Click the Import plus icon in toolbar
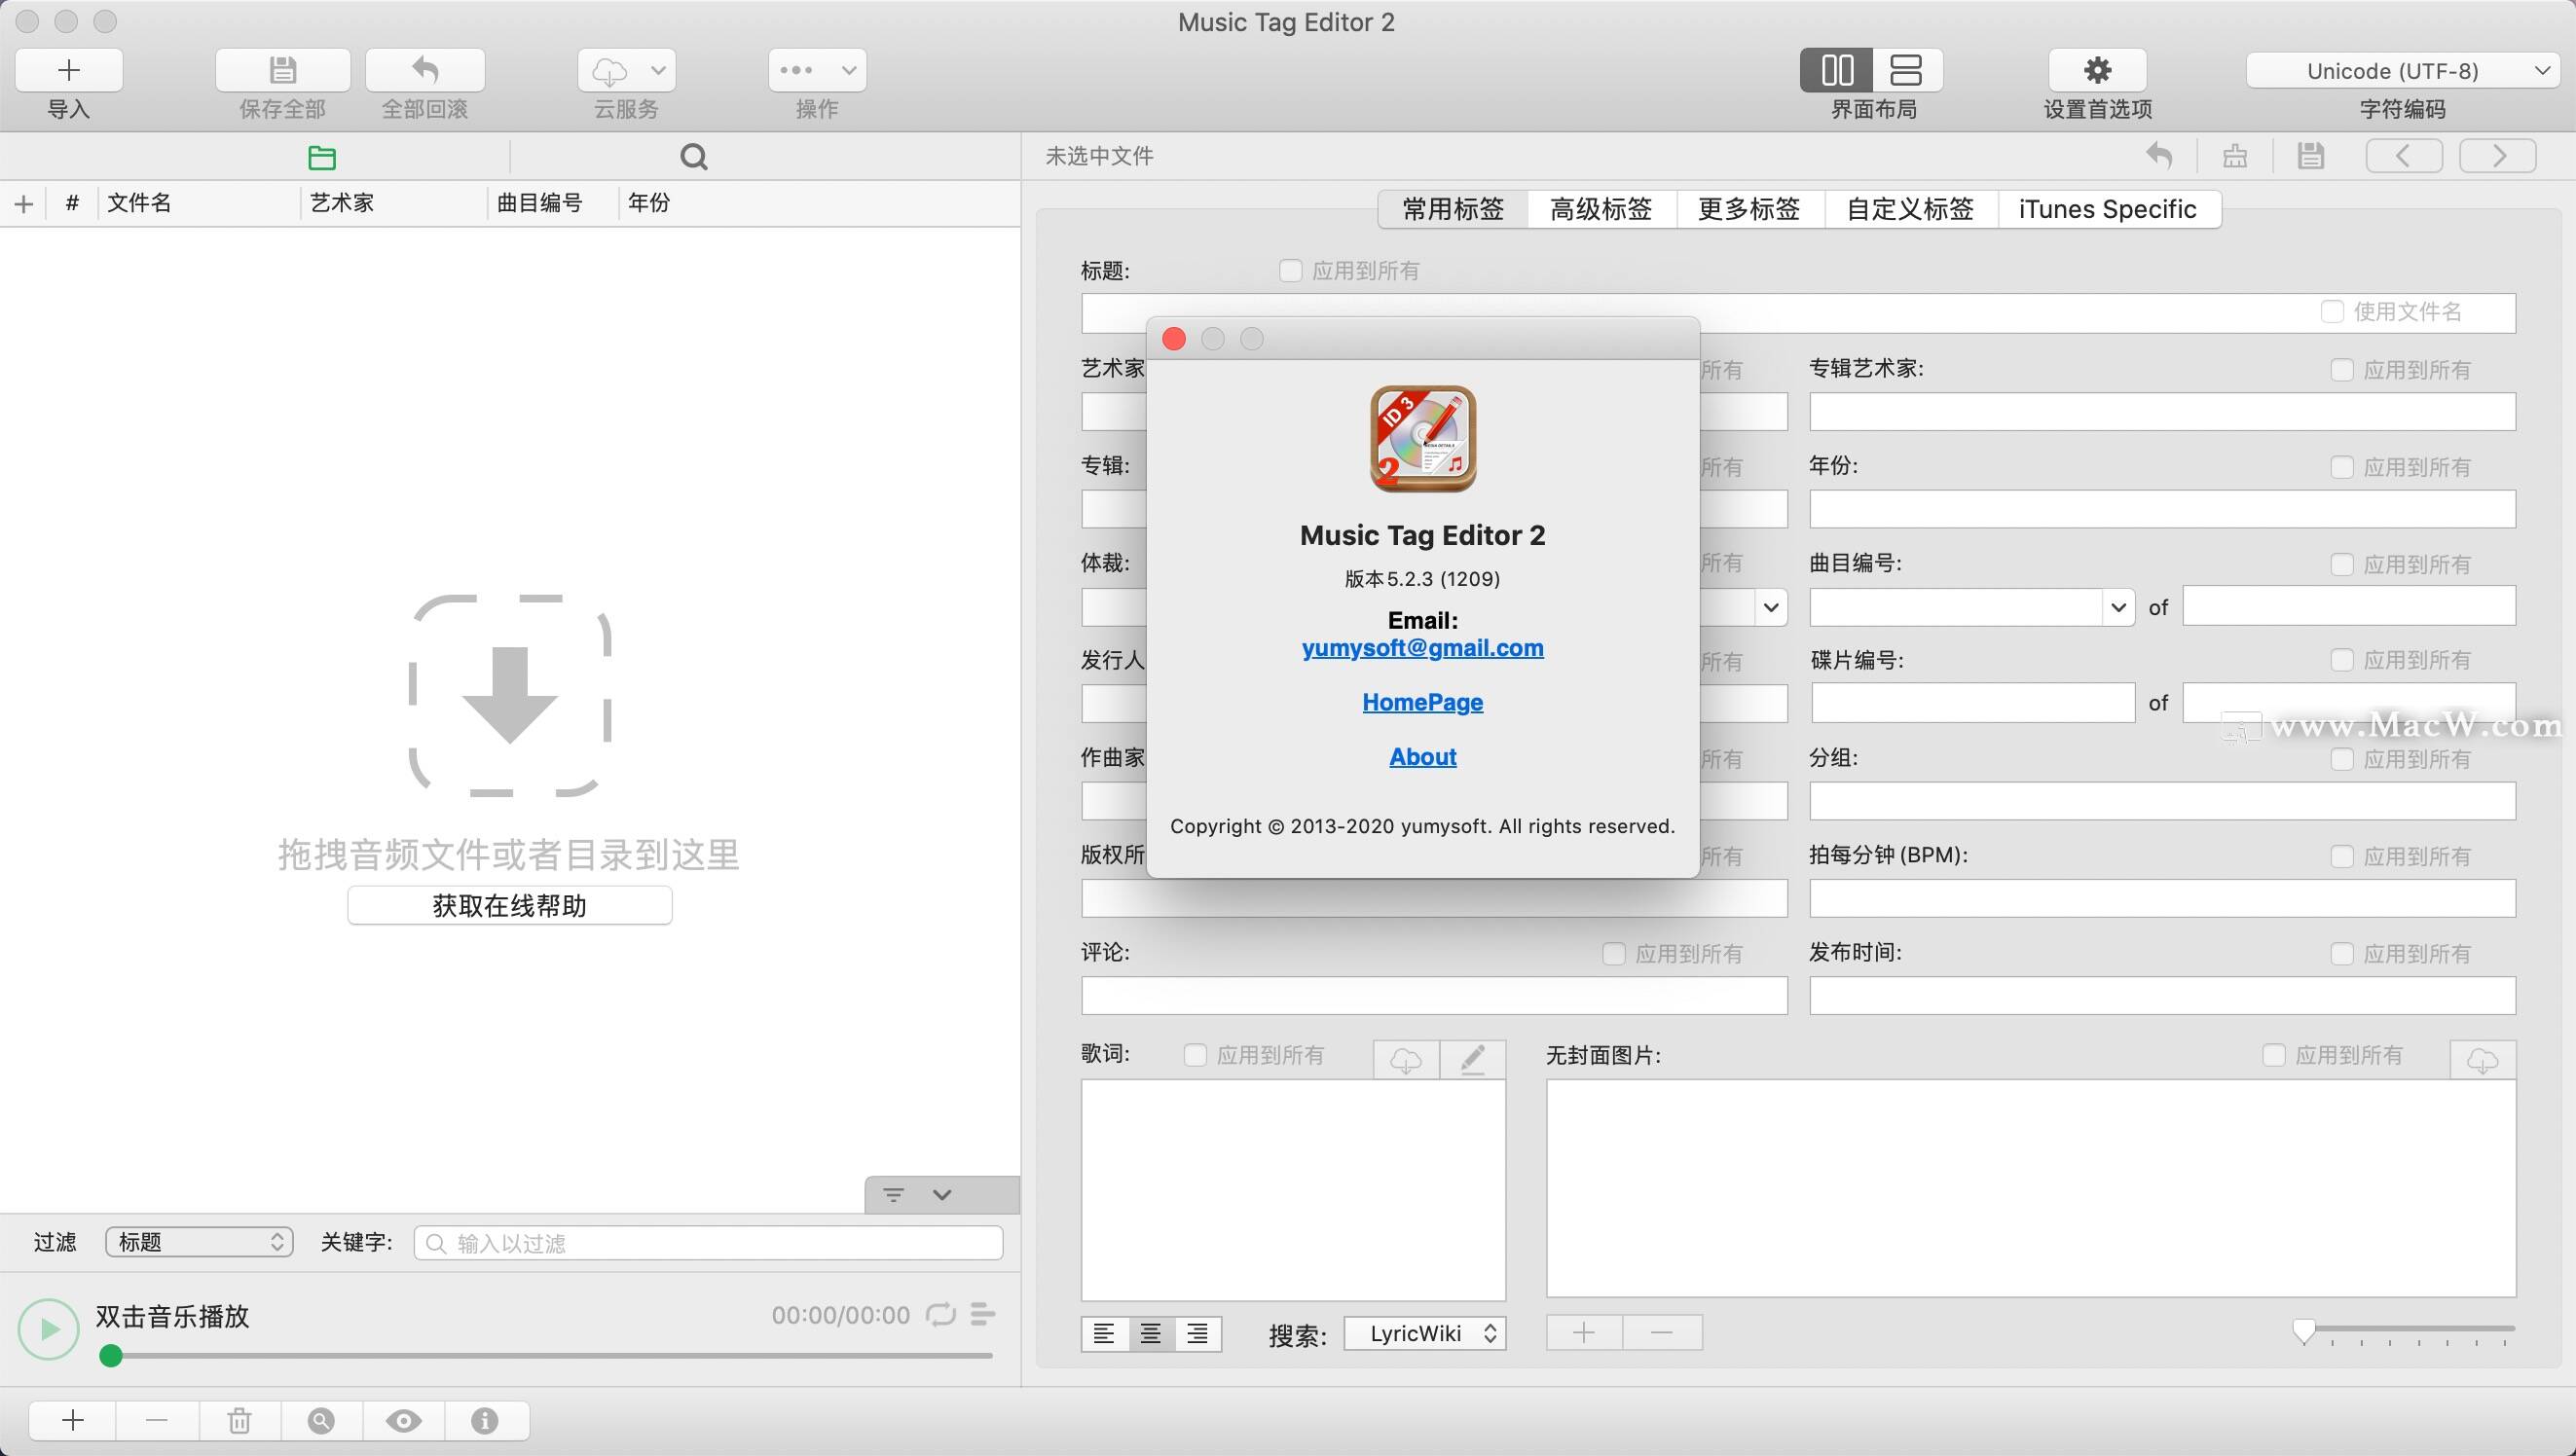The width and height of the screenshot is (2576, 1456). pos(69,70)
